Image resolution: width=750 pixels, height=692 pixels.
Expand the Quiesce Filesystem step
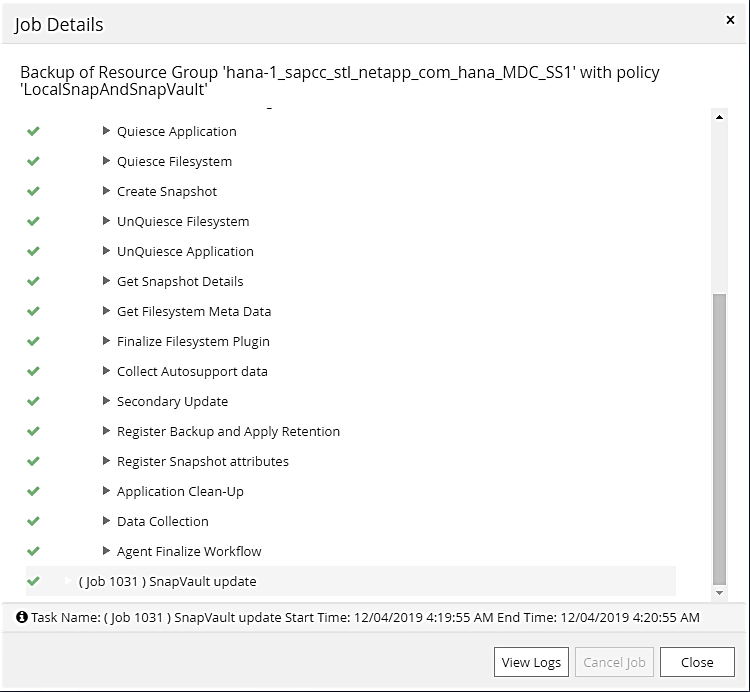click(107, 161)
